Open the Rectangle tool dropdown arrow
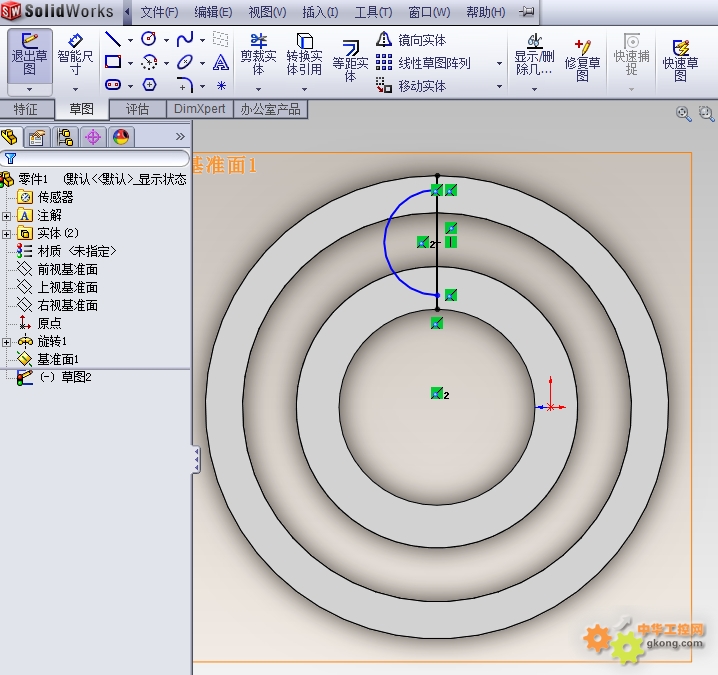The image size is (718, 675). tap(130, 63)
